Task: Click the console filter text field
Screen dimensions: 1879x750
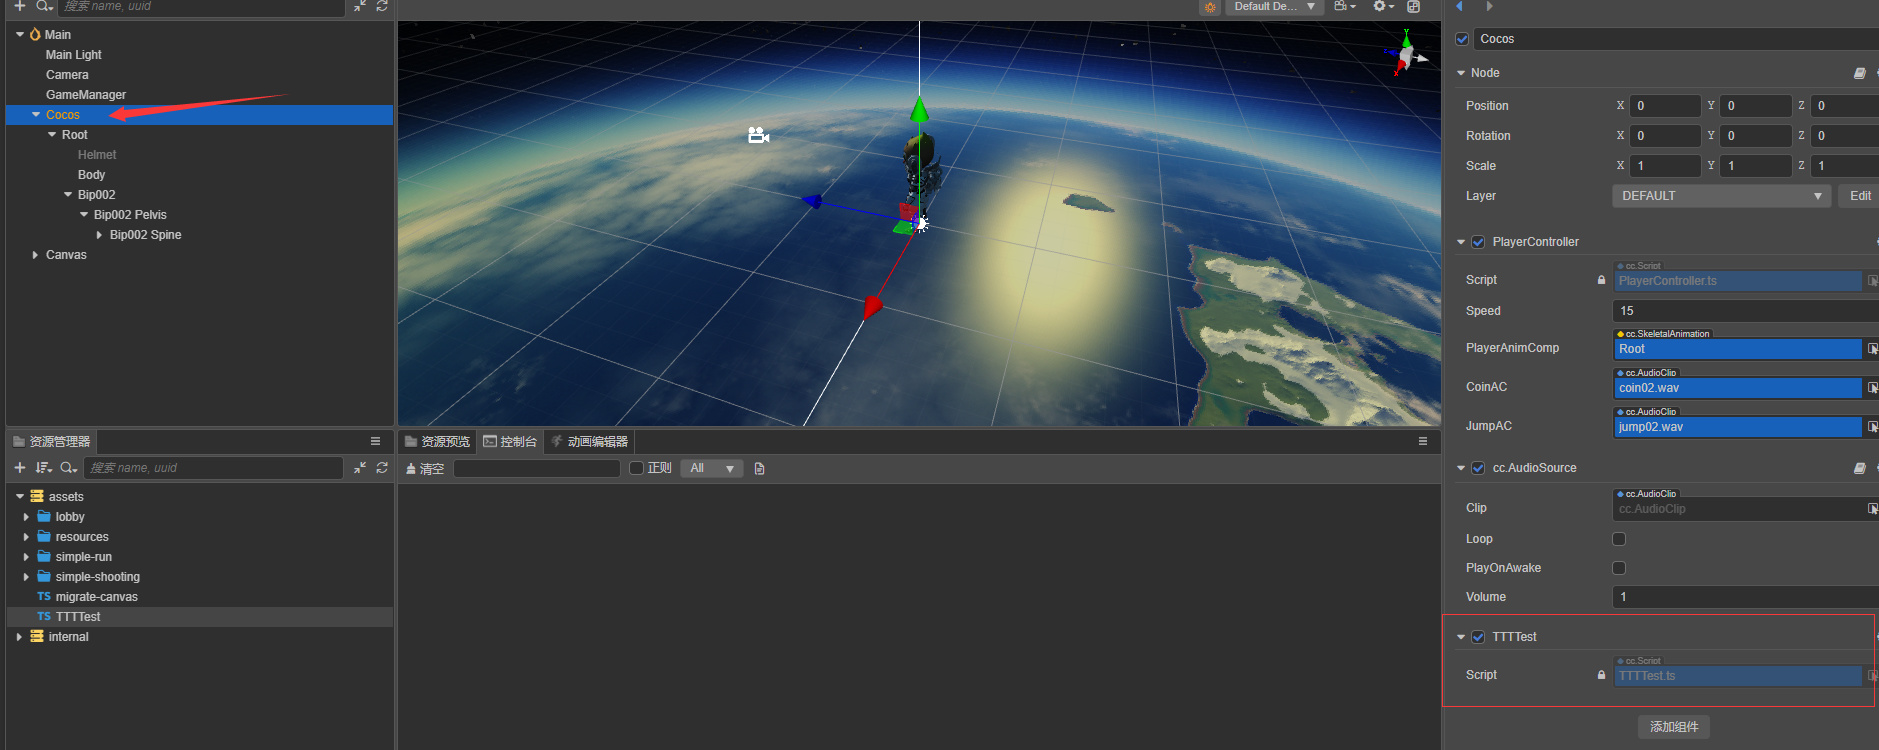Action: 537,468
